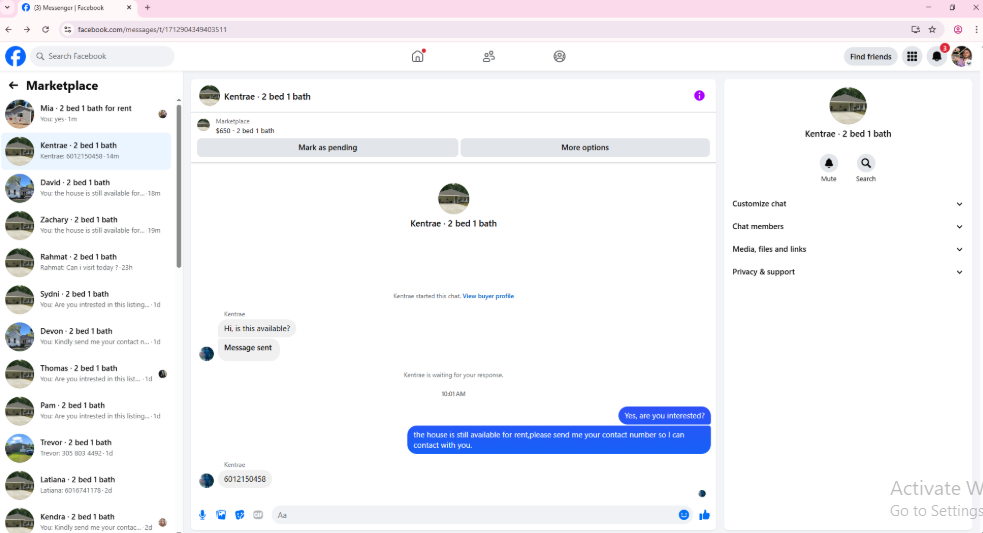Select the Messenger | Facebook browser tab
This screenshot has height=533, width=983.
click(x=75, y=8)
